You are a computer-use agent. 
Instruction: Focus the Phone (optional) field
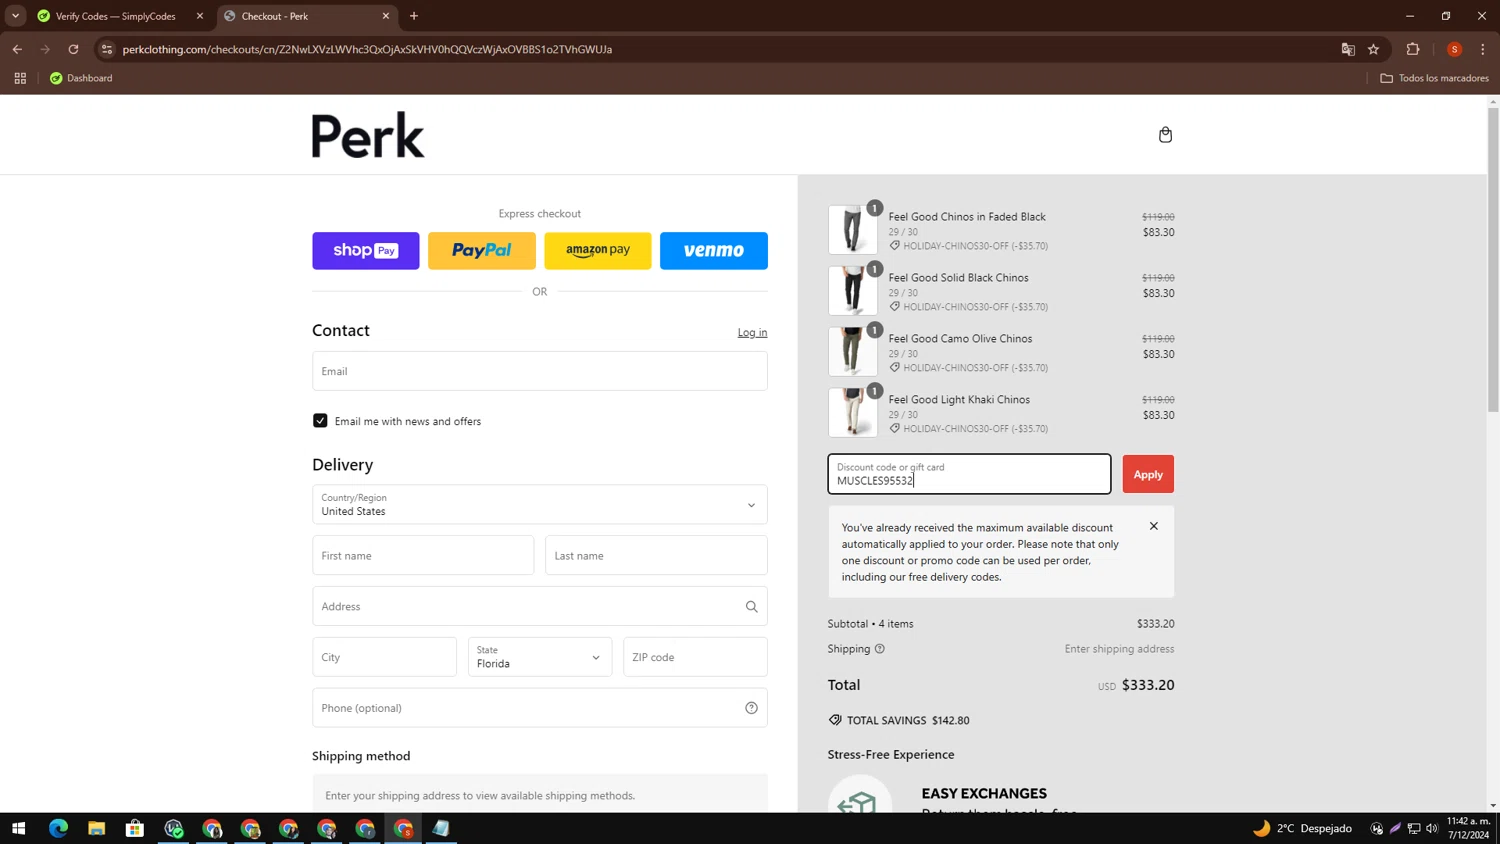pyautogui.click(x=539, y=708)
